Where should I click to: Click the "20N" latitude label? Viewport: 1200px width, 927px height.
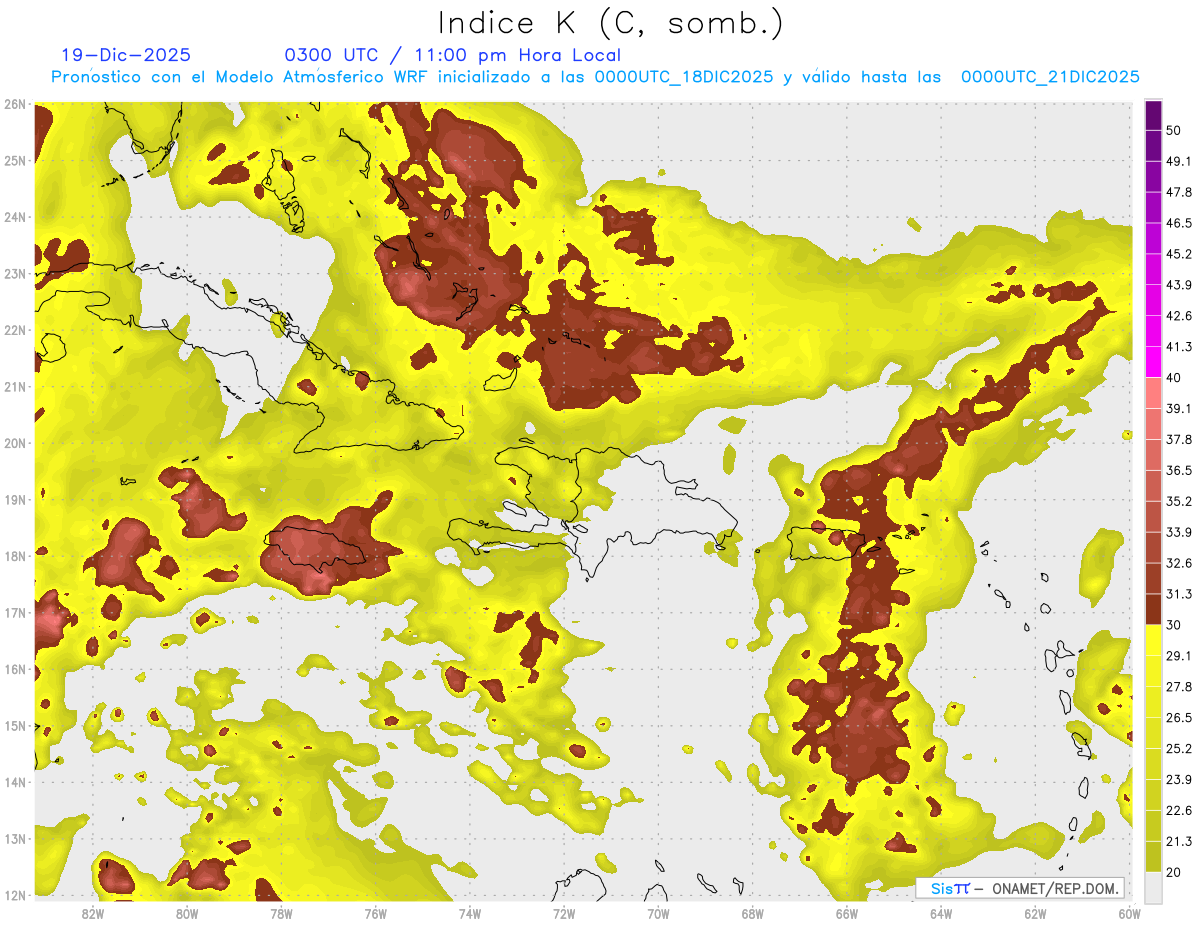(14, 443)
